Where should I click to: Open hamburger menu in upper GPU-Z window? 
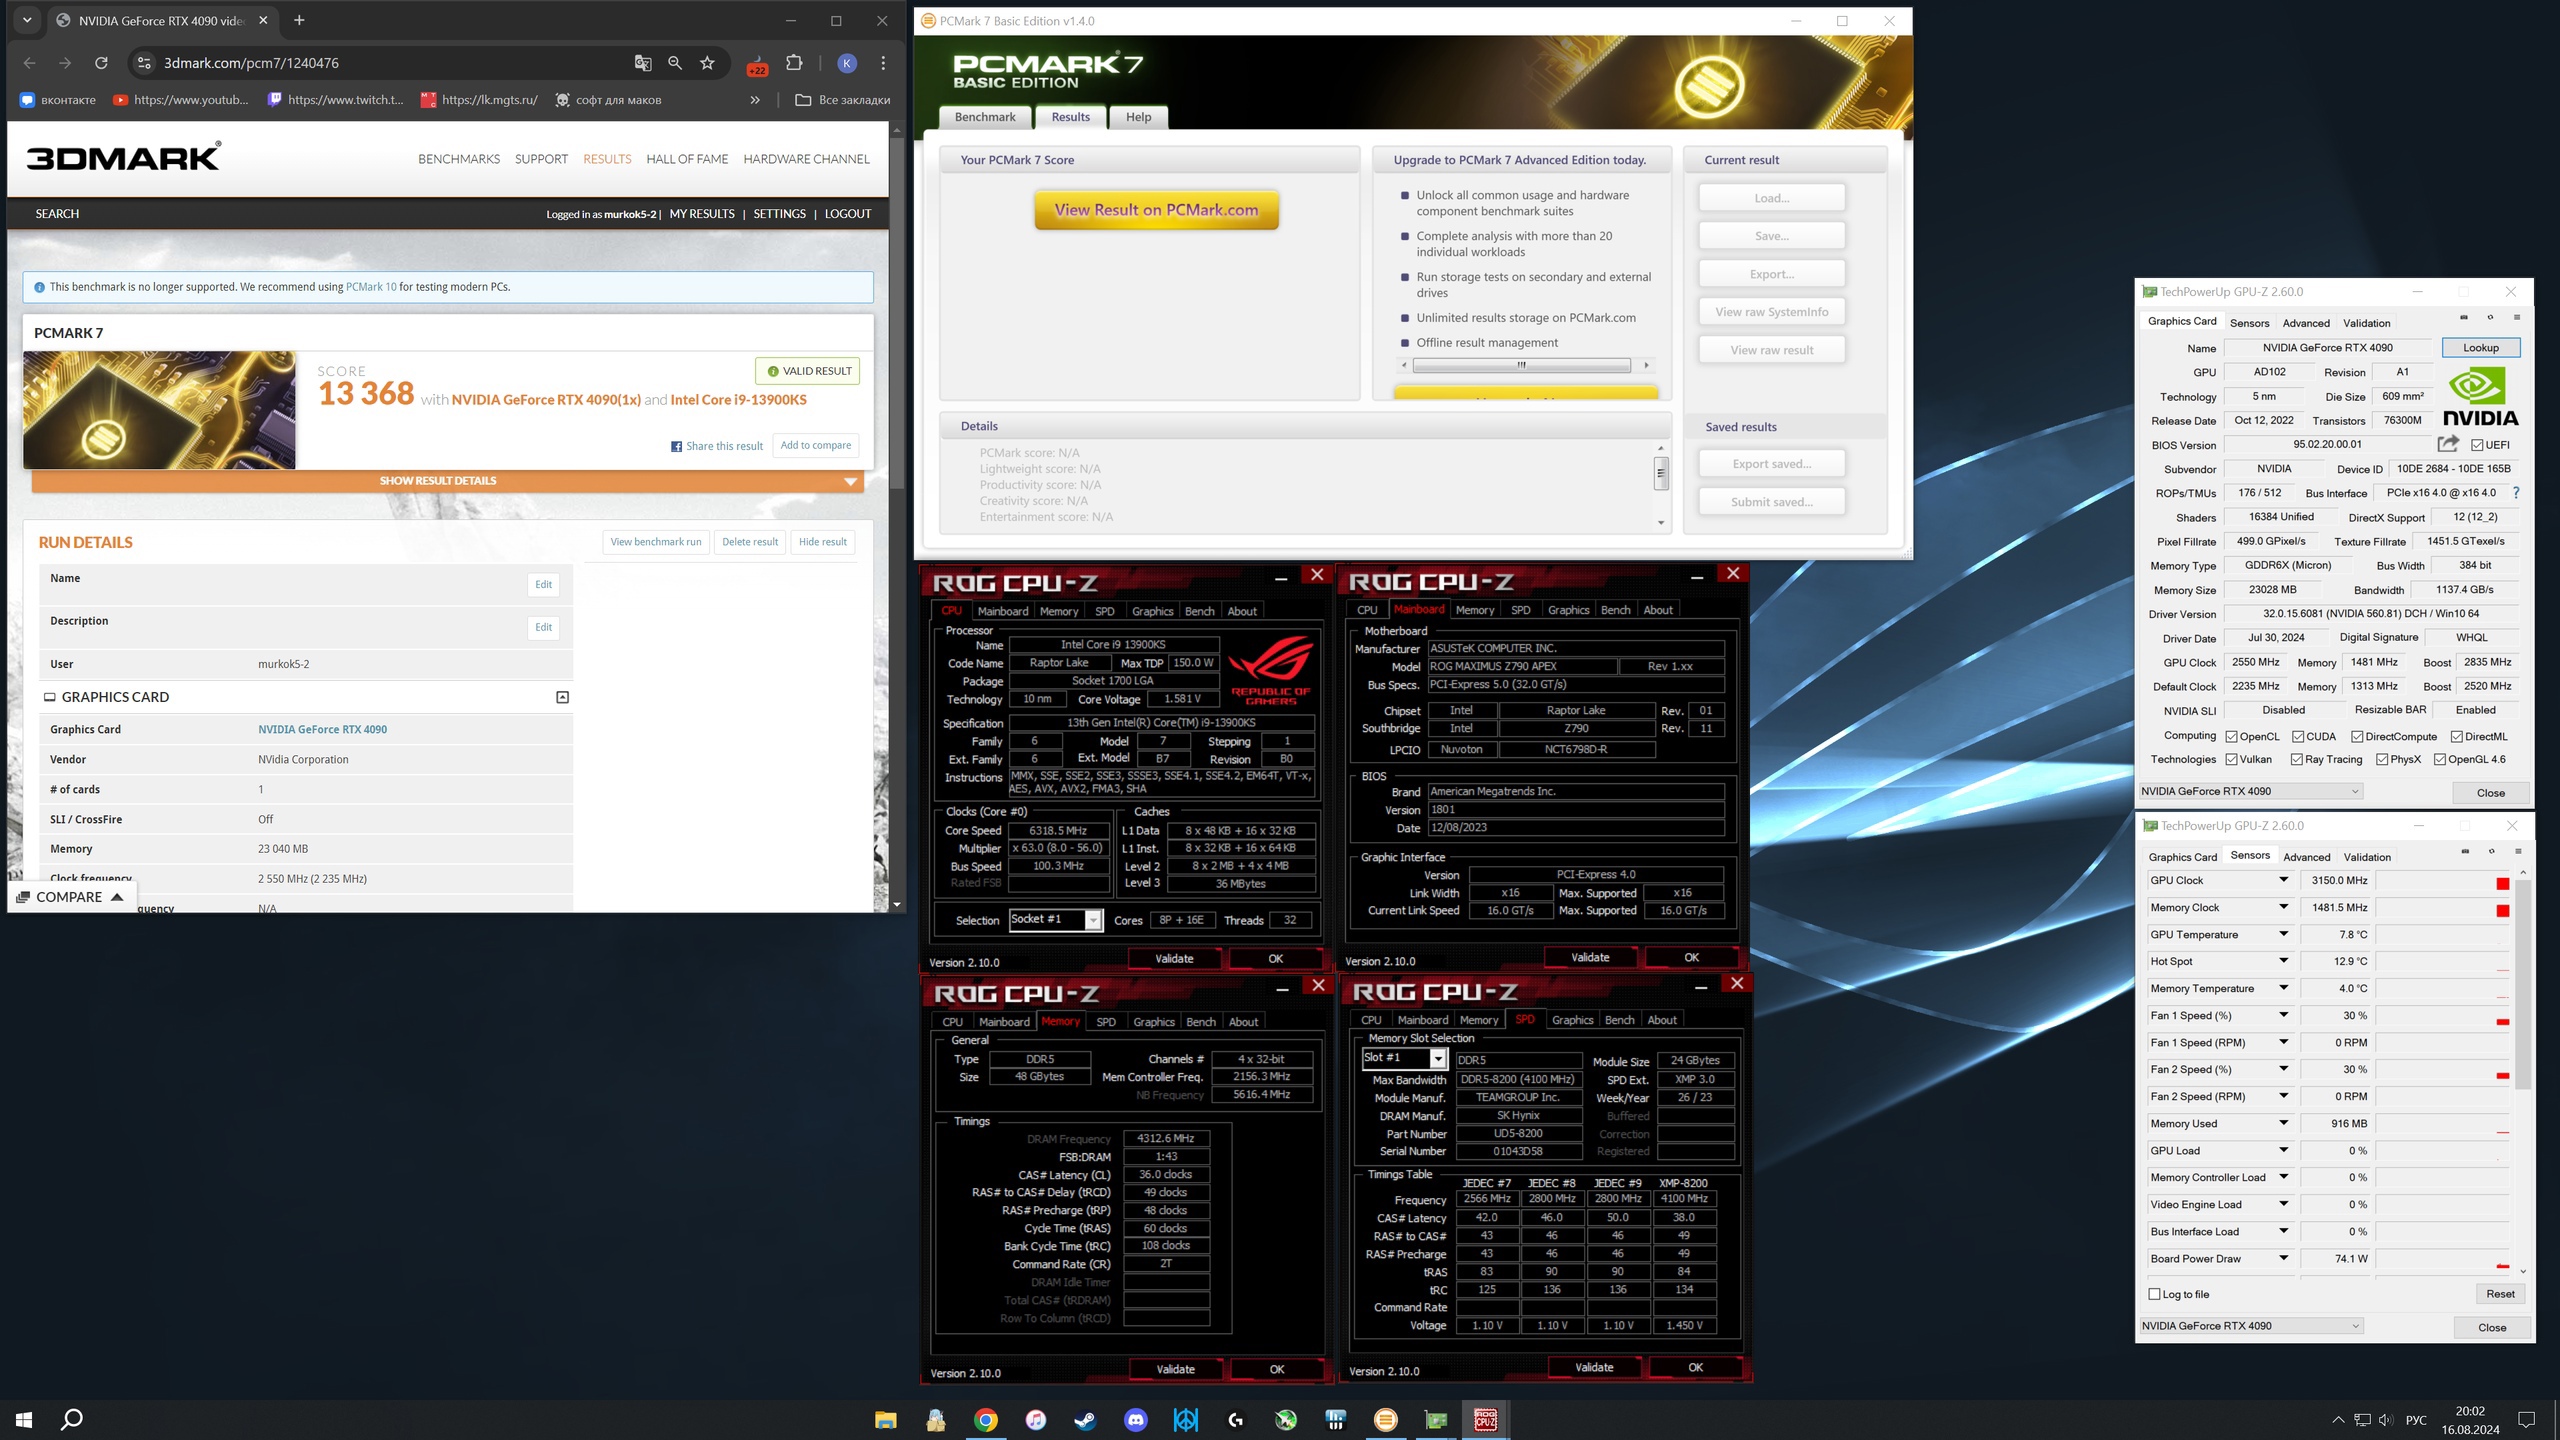click(2517, 318)
